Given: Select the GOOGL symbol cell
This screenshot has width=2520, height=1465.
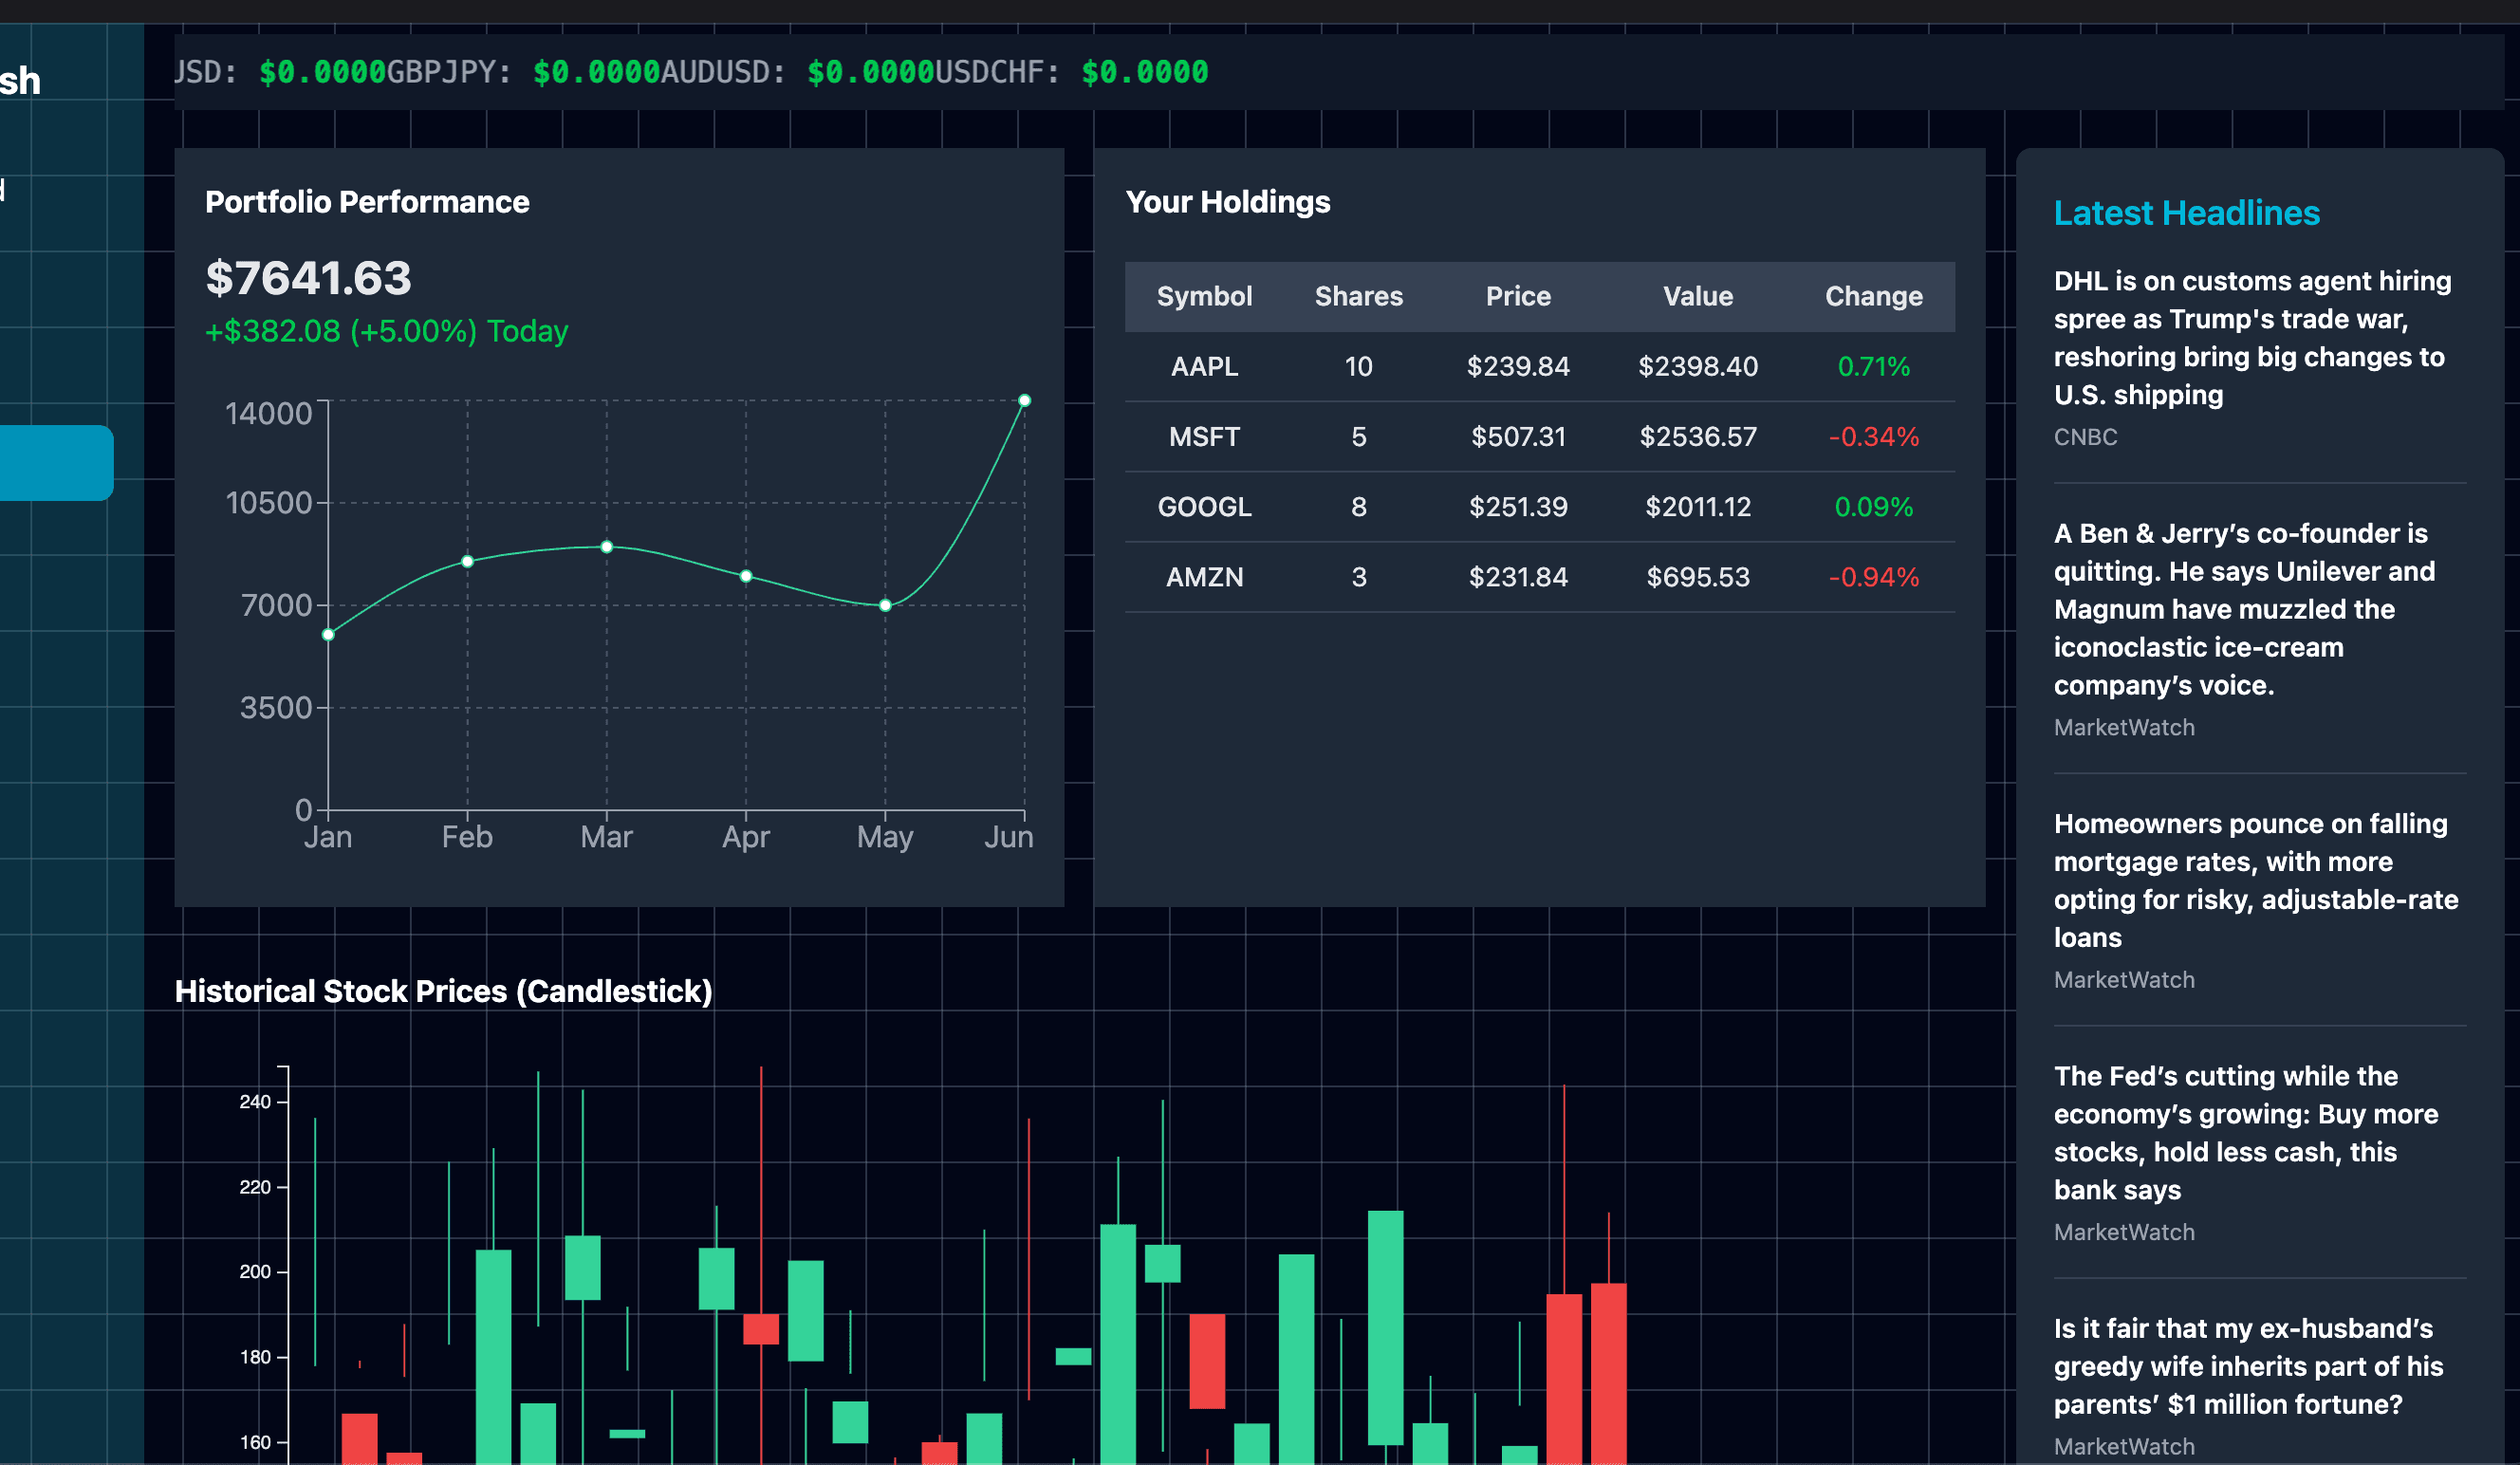Looking at the screenshot, I should (x=1204, y=506).
